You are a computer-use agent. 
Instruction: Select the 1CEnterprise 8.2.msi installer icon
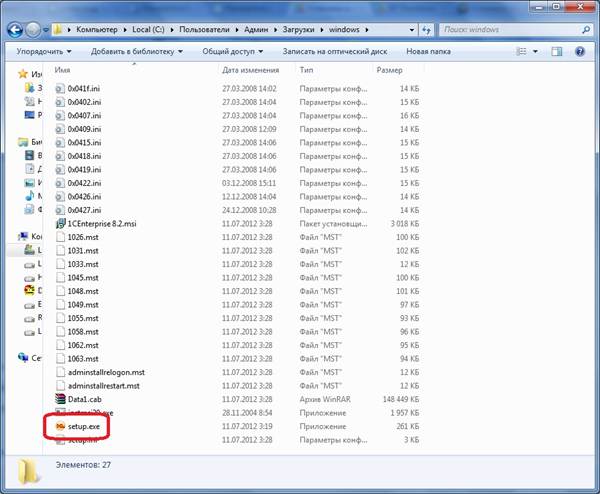coord(62,223)
